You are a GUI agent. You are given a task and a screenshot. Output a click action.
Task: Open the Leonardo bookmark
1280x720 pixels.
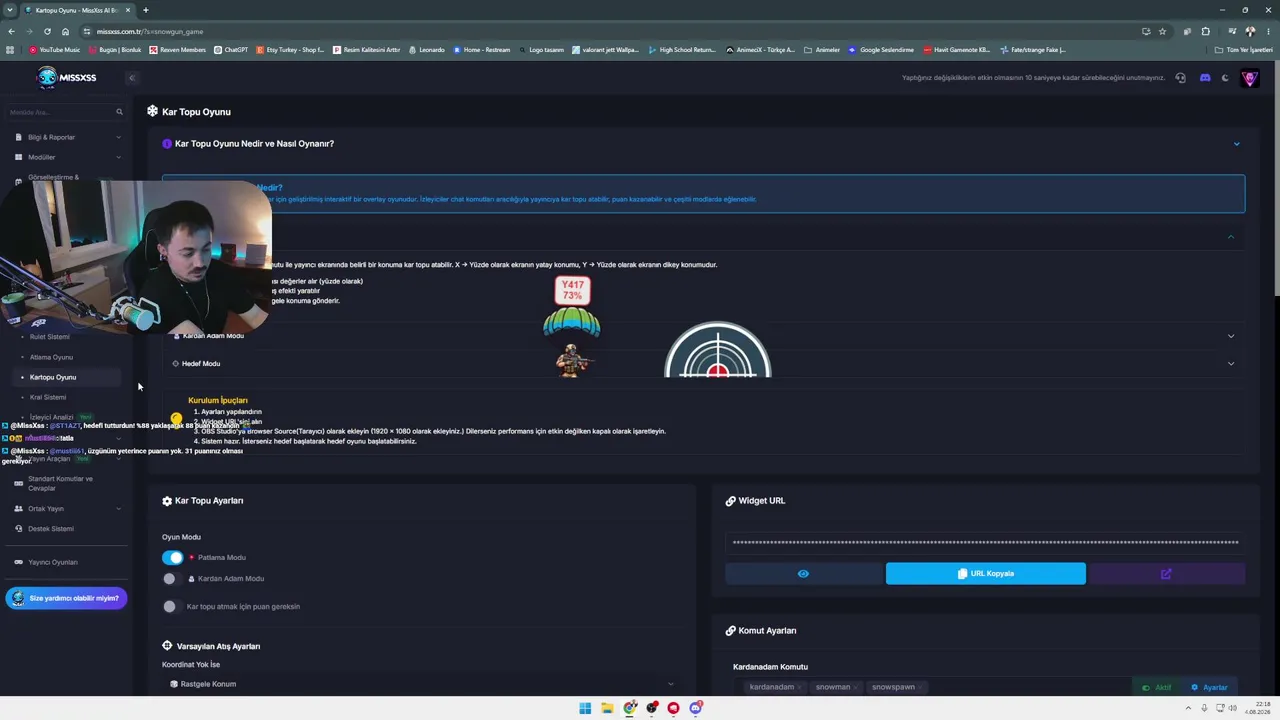(427, 49)
